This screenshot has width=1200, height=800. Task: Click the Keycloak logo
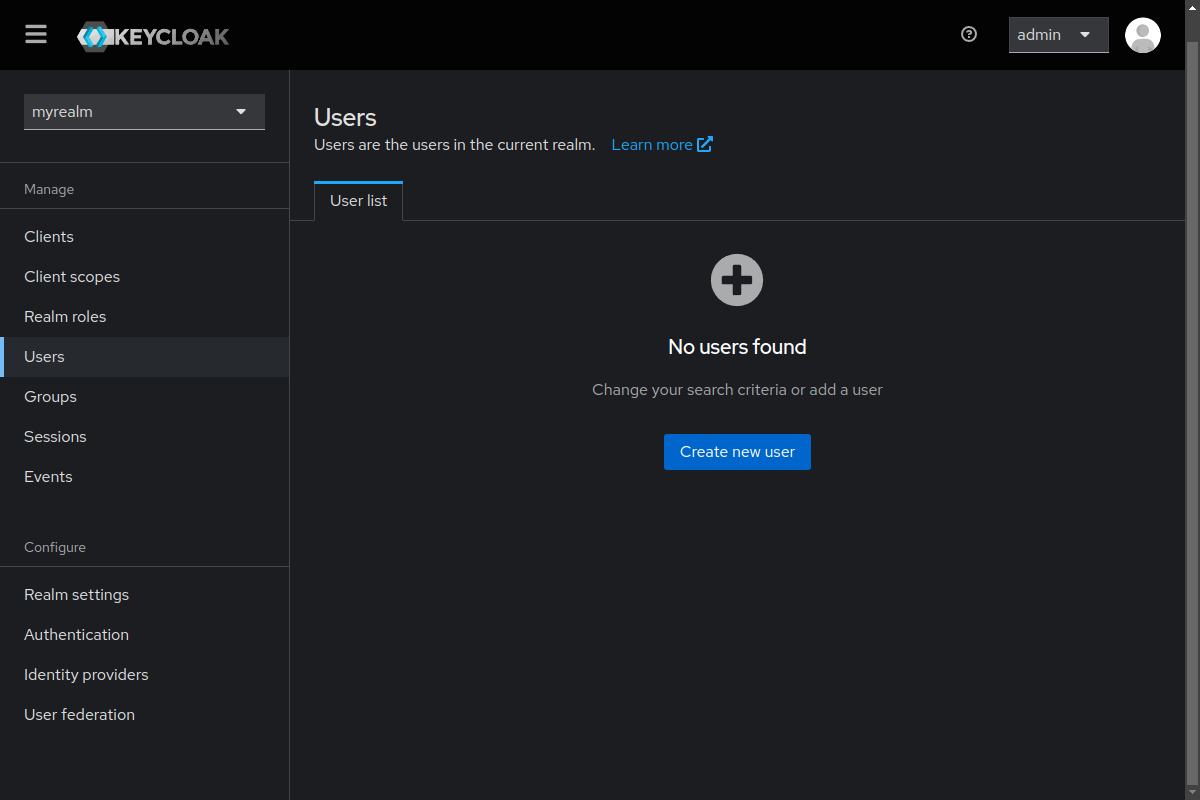coord(153,37)
